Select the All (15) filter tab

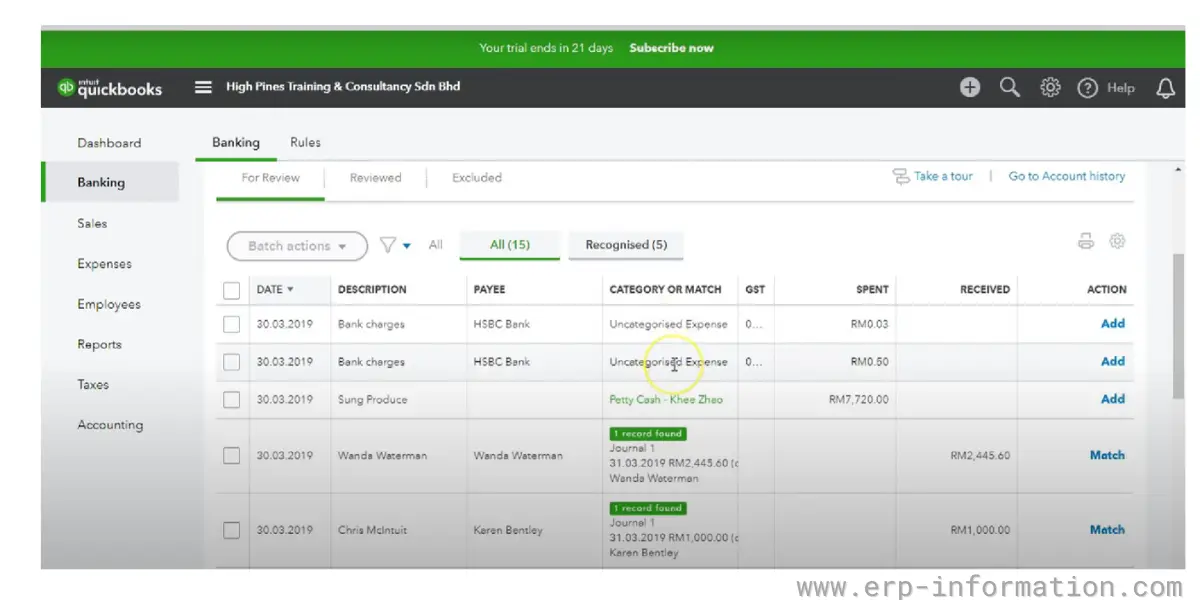pos(510,244)
